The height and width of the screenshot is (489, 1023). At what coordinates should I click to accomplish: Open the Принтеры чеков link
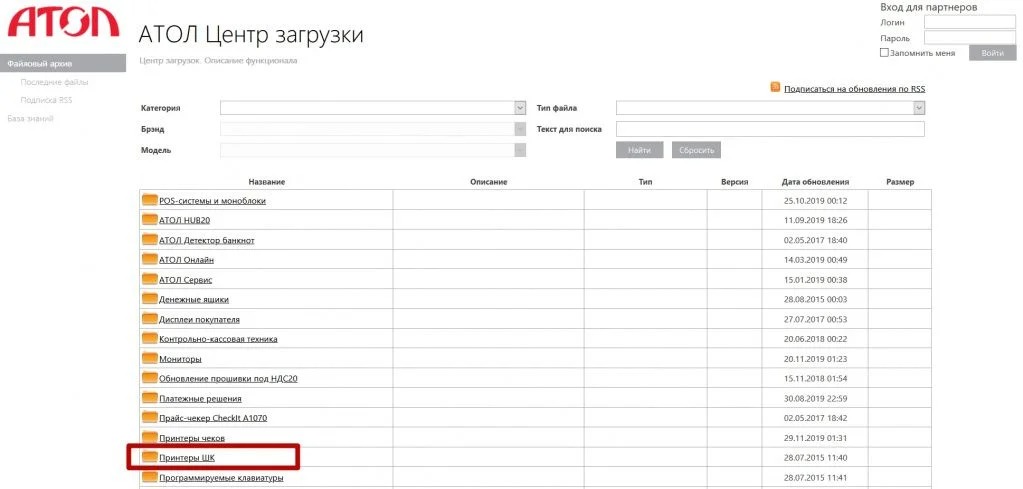(192, 438)
